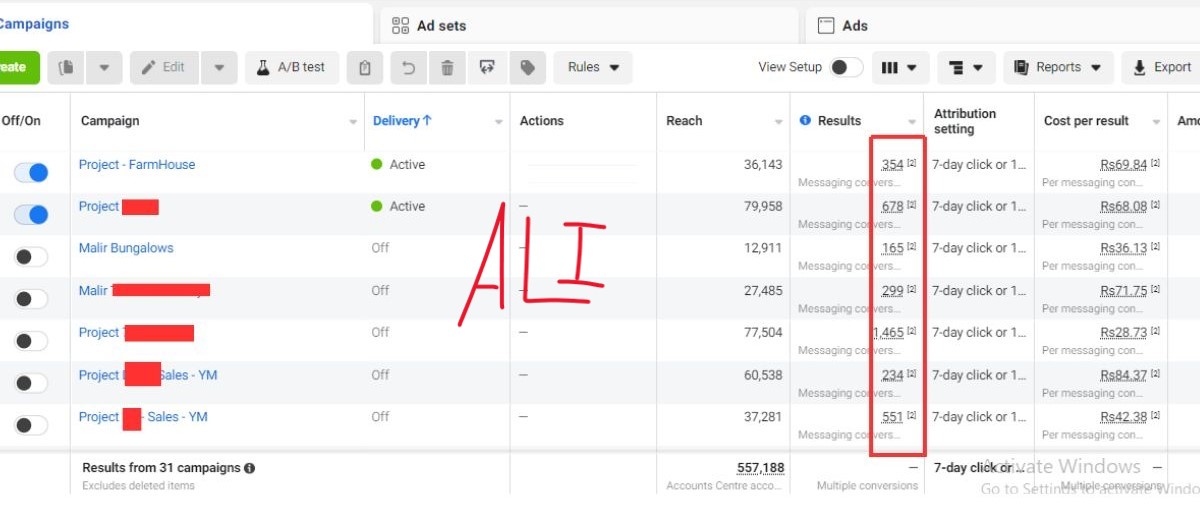
Task: Open the Project - FarmHouse campaign link
Action: (137, 165)
